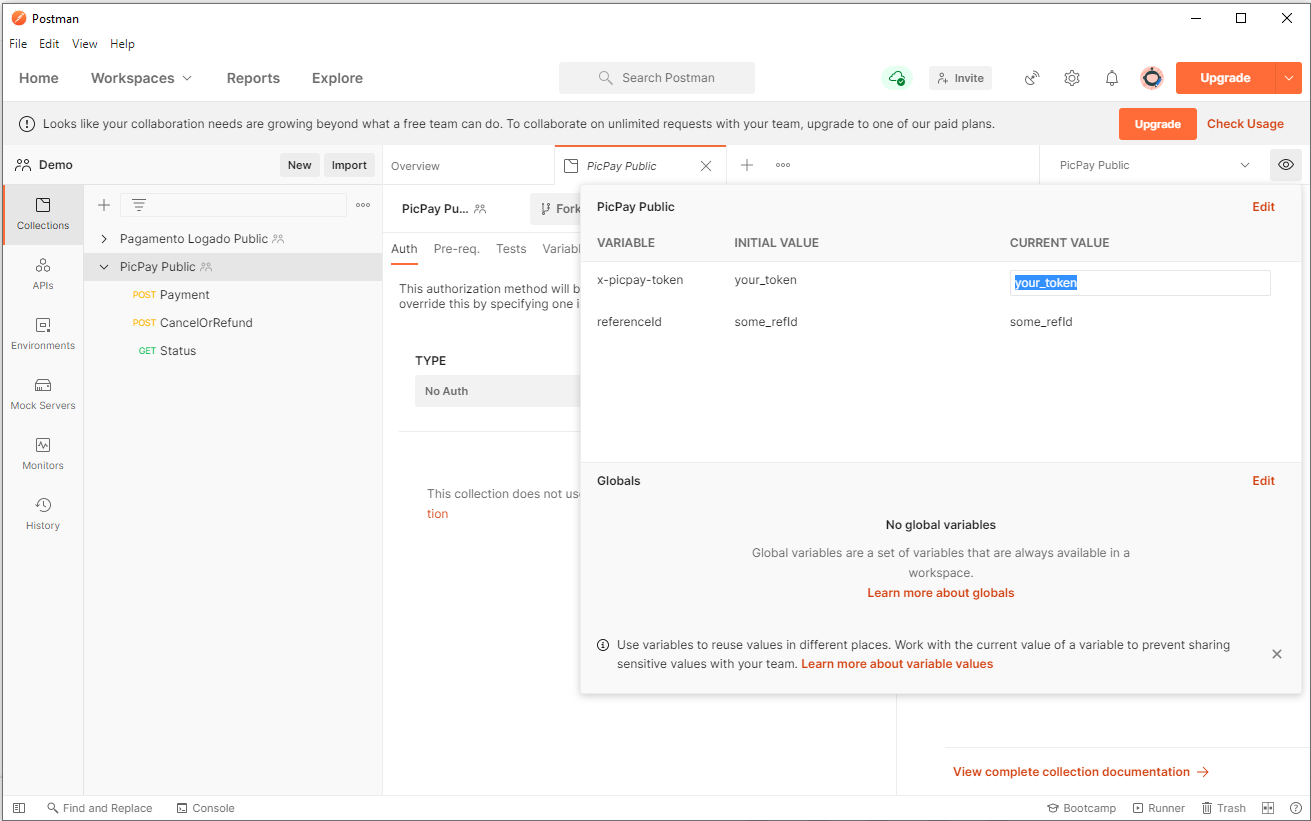Viewport: 1311px width, 821px height.
Task: Open the user avatar menu
Action: pyautogui.click(x=1152, y=78)
